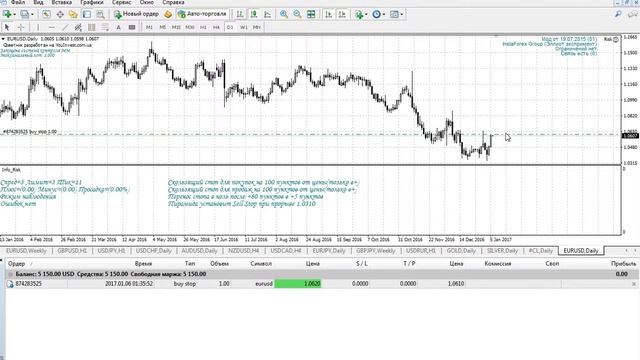Open the EURUSD,Weekly chart tab
This screenshot has width=640, height=360.
tap(26, 251)
